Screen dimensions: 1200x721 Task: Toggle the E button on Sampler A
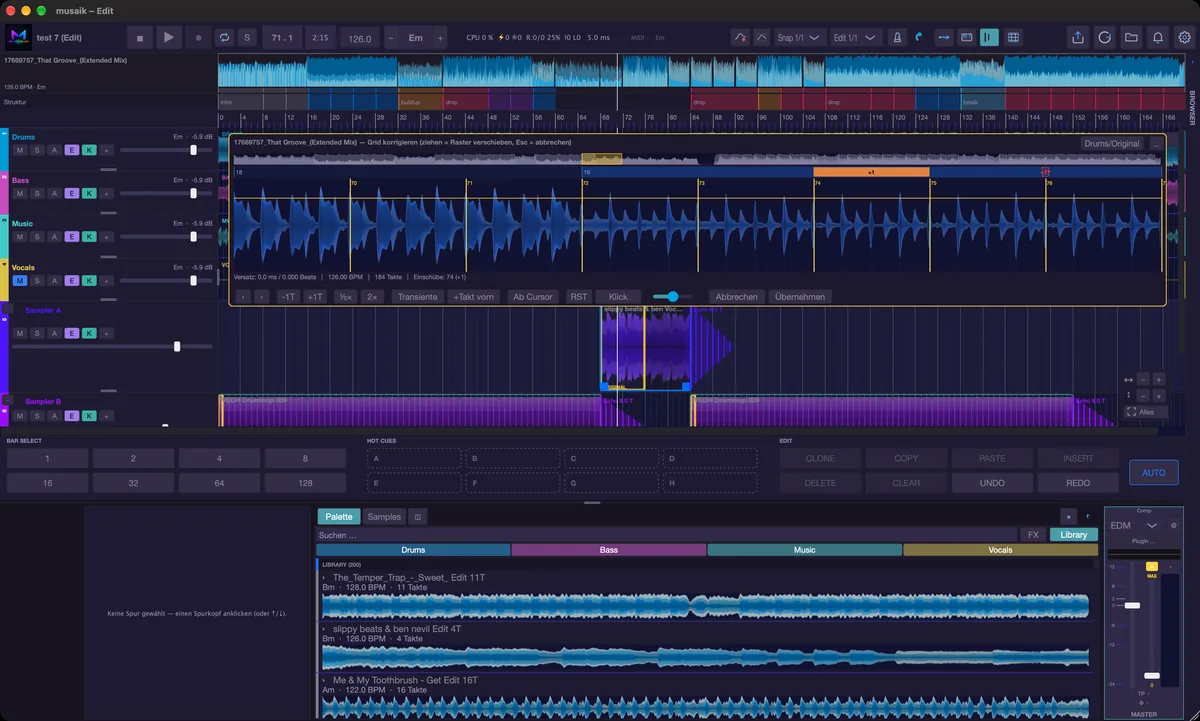pyautogui.click(x=71, y=333)
